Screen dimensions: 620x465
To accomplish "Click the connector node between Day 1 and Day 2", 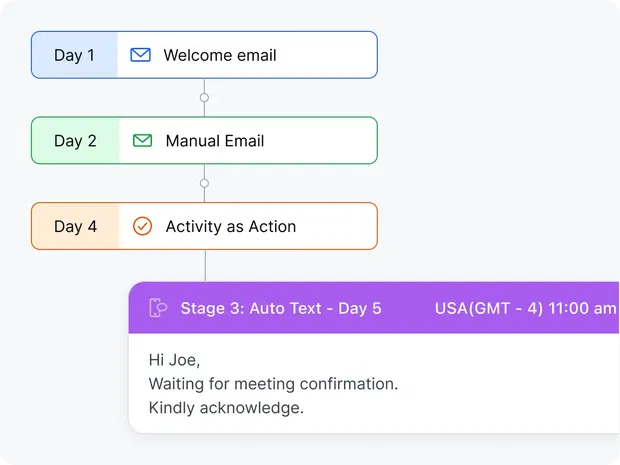I will pyautogui.click(x=204, y=97).
